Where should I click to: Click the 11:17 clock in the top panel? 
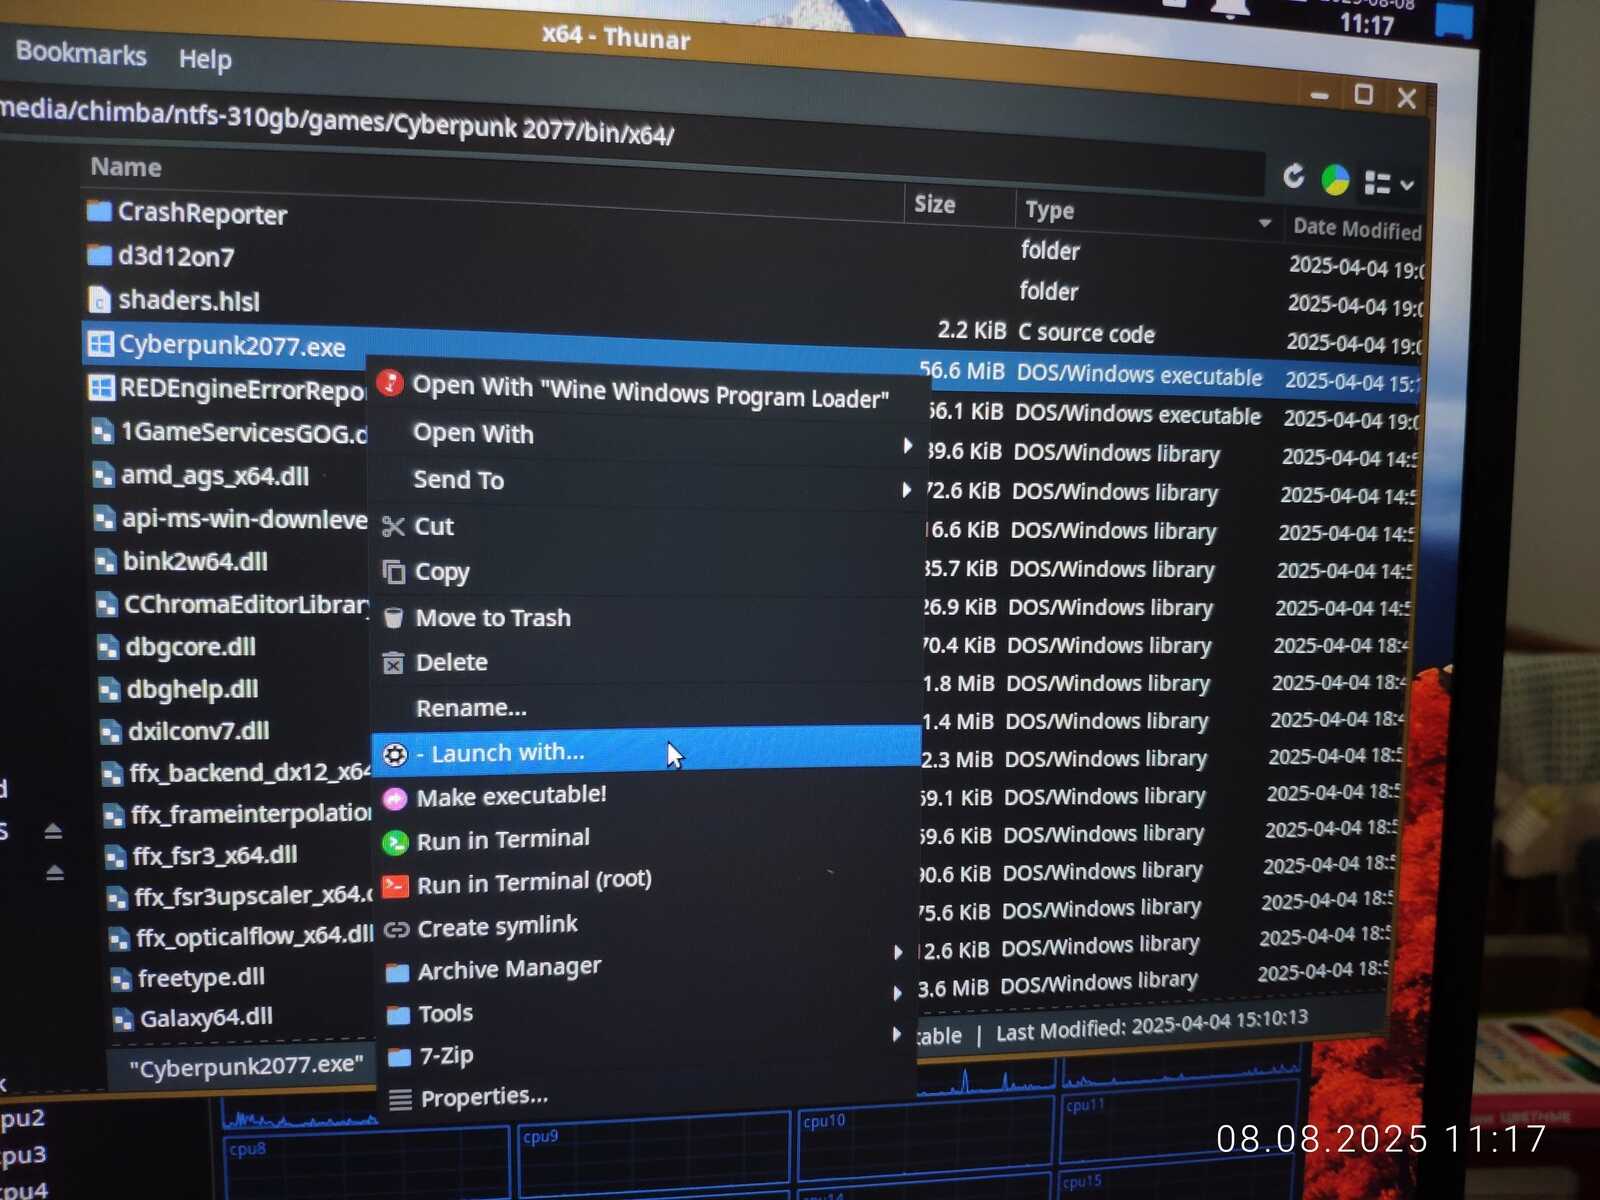(x=1366, y=23)
